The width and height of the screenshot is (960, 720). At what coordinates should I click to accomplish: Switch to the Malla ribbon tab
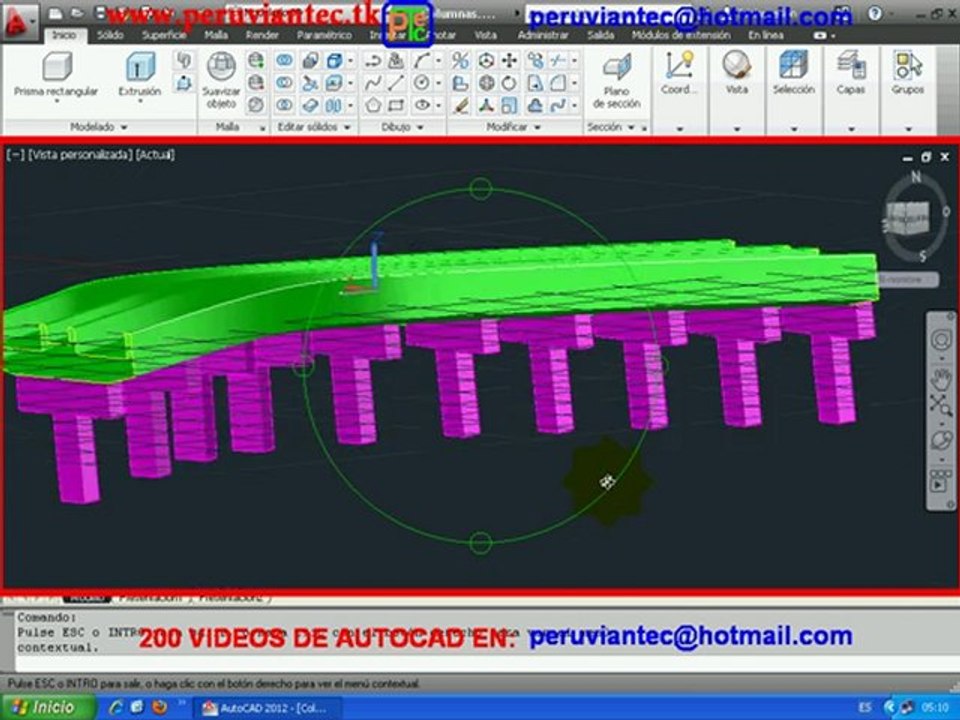(x=216, y=36)
